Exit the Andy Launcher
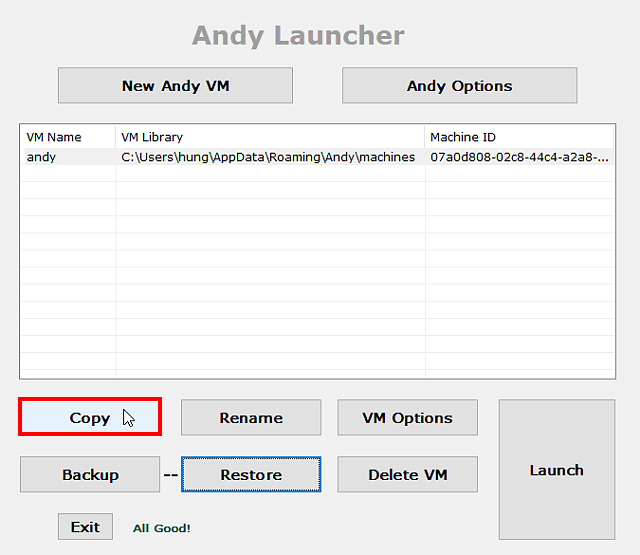The height and width of the screenshot is (555, 640). (x=85, y=526)
